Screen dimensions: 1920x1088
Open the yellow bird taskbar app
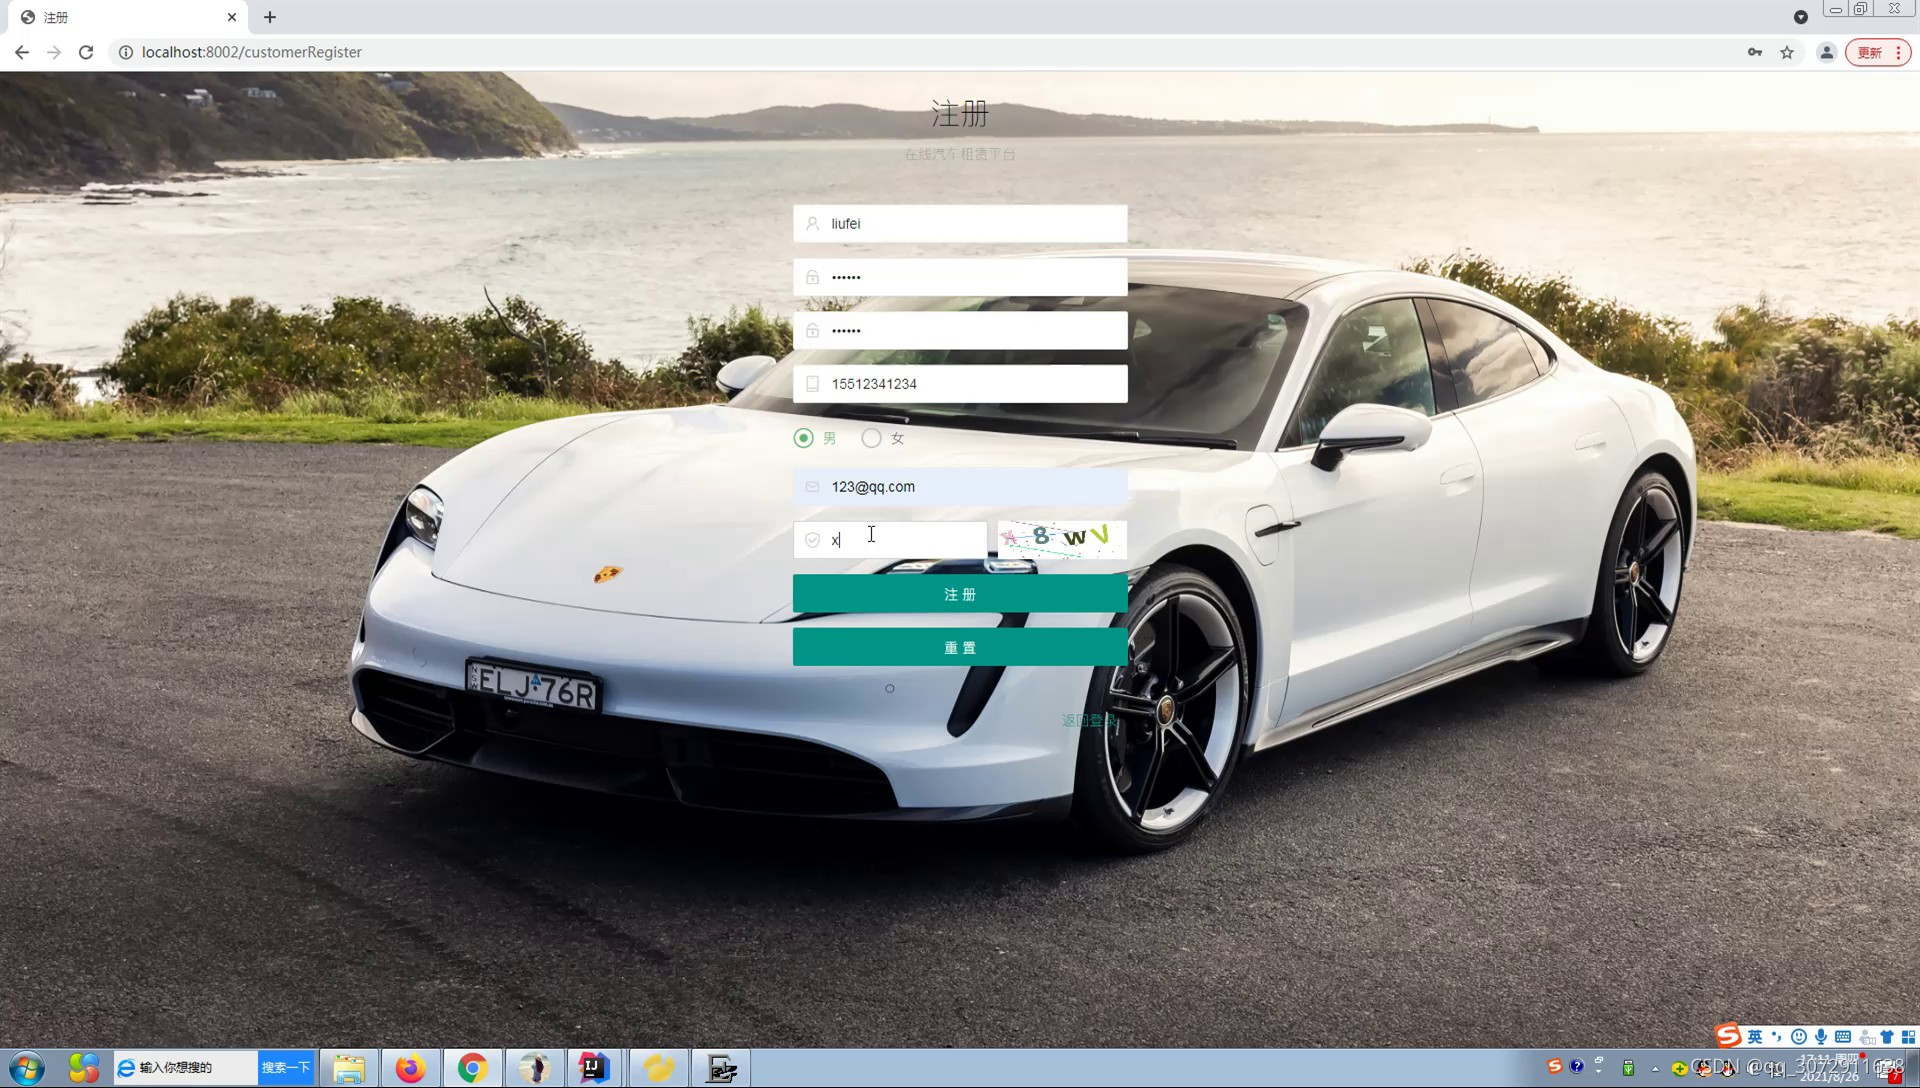tap(658, 1068)
